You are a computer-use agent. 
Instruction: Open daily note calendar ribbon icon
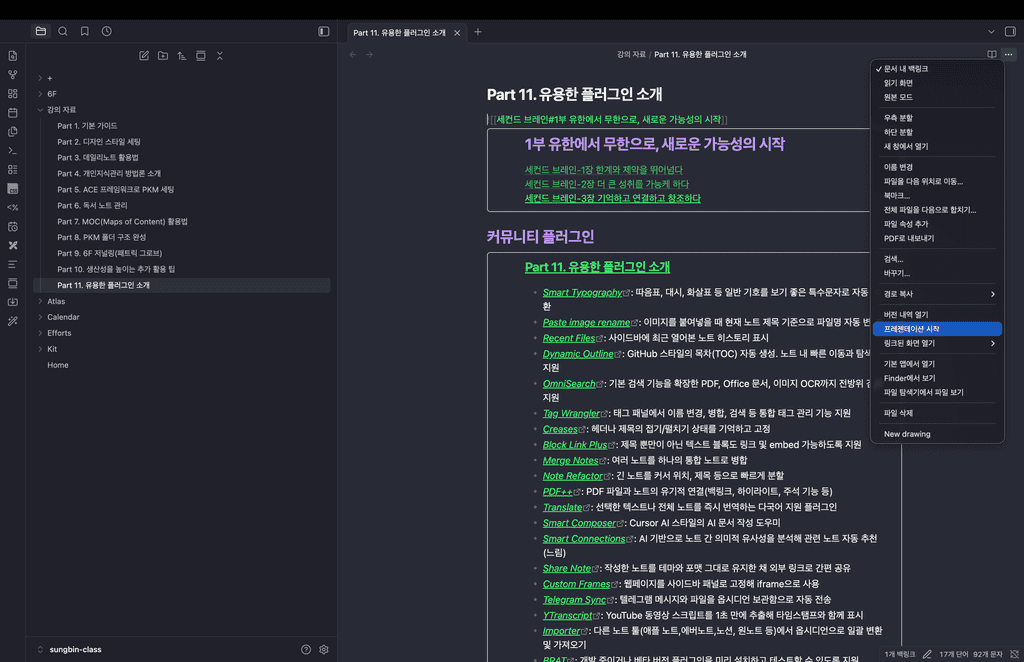coord(12,113)
